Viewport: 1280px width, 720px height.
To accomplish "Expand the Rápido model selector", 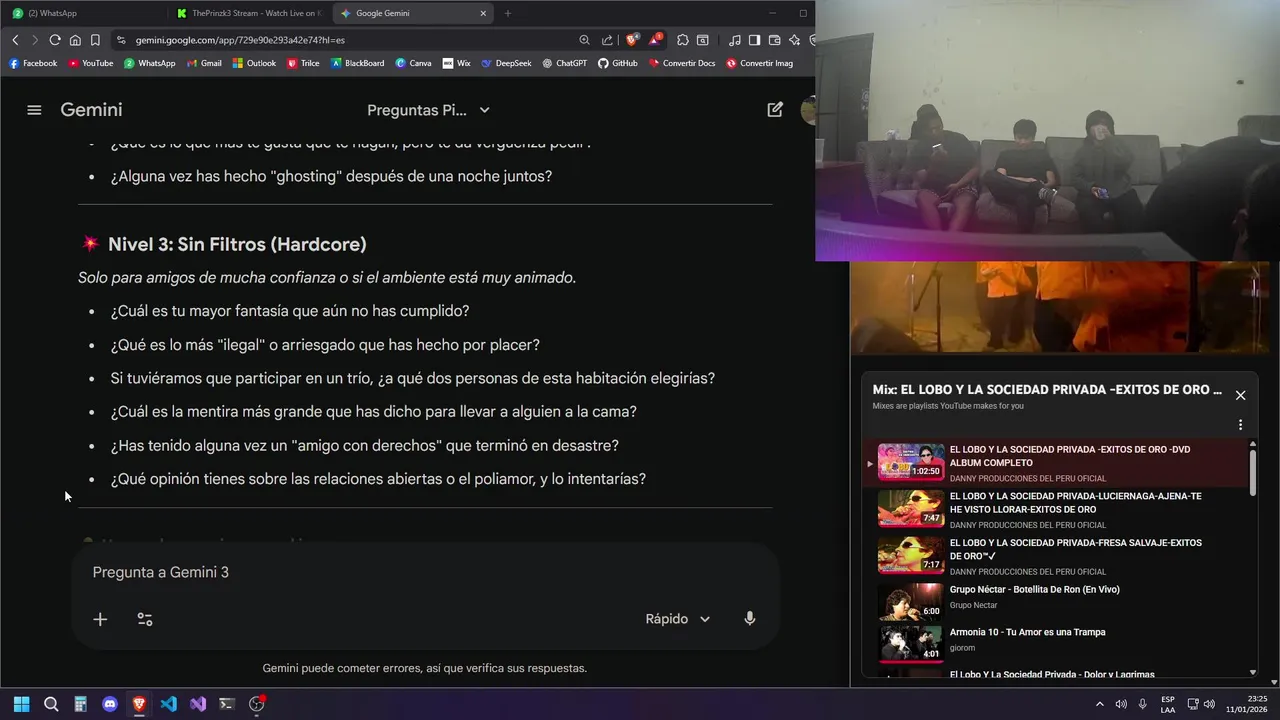I will click(678, 619).
